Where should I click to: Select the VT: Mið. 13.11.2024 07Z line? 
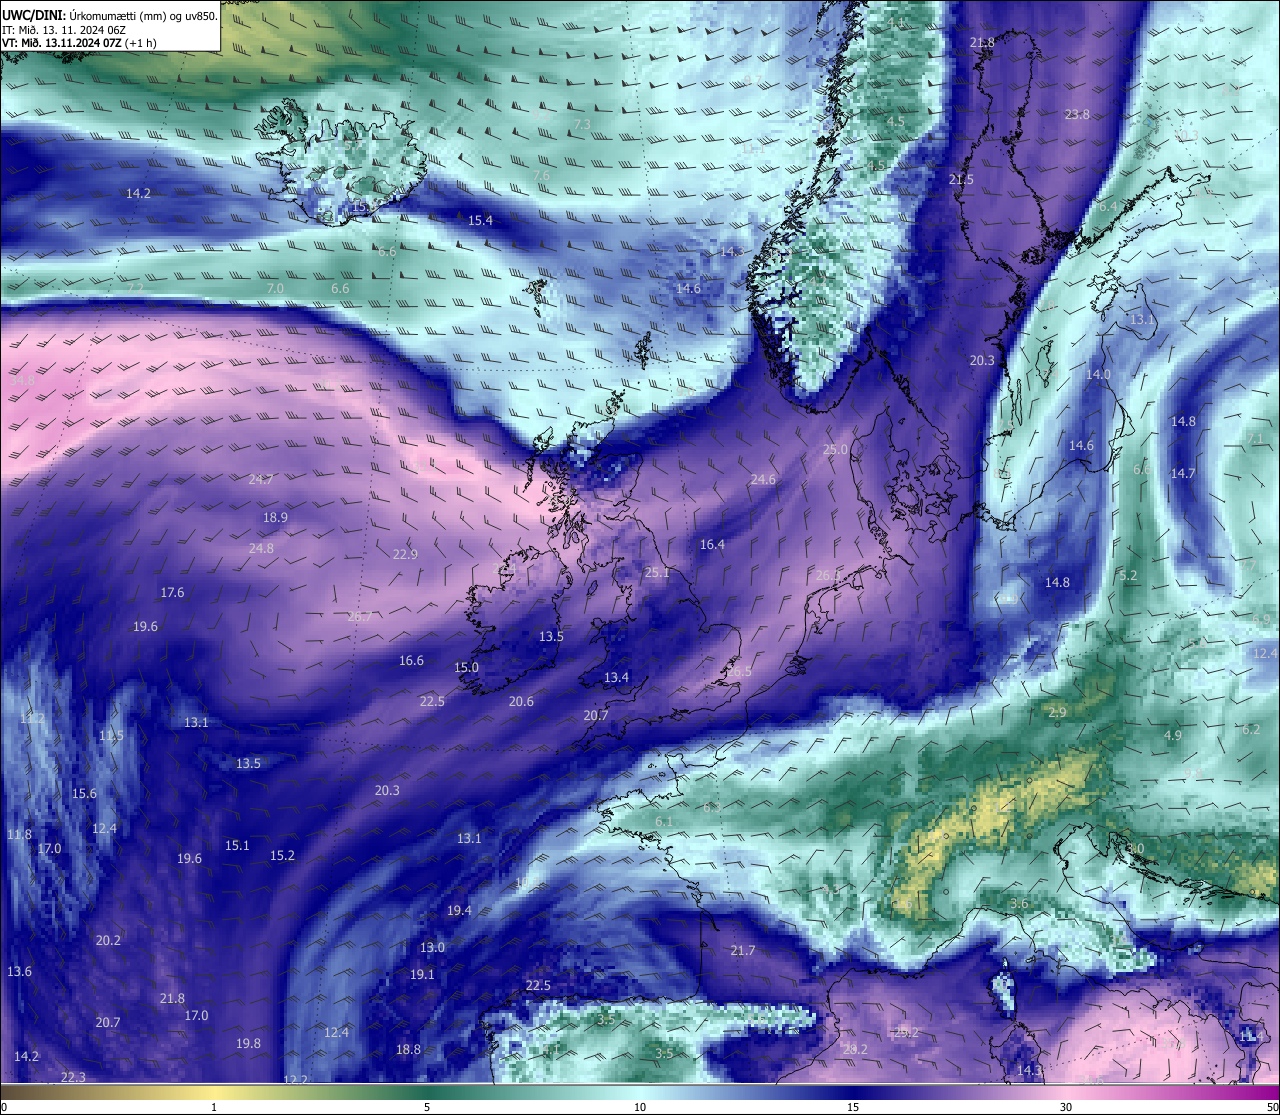(79, 43)
